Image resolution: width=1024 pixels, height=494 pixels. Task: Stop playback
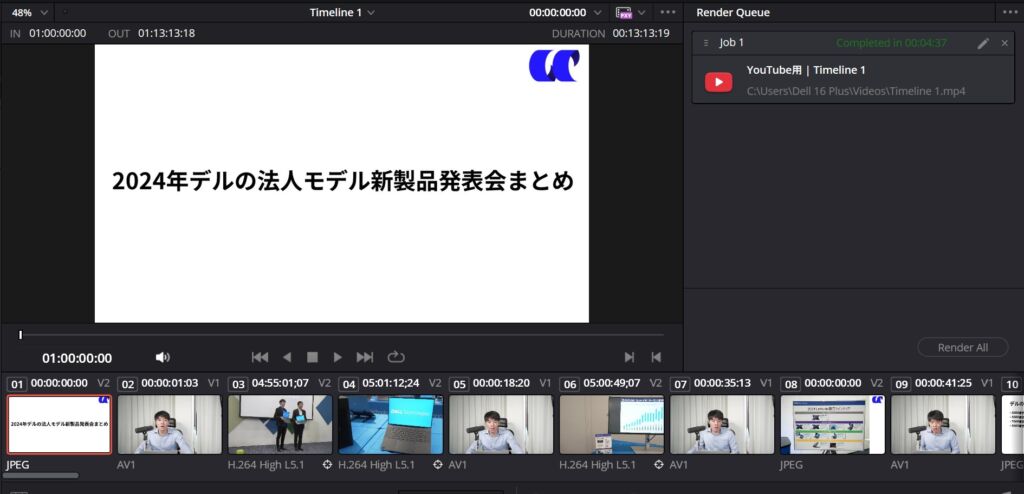312,357
